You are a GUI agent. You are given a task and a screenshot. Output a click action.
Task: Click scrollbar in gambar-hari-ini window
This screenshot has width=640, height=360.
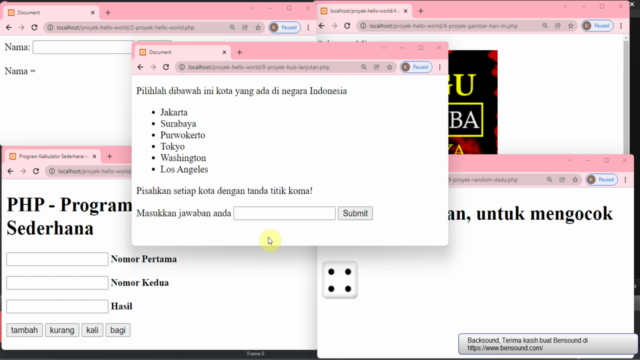[x=627, y=94]
